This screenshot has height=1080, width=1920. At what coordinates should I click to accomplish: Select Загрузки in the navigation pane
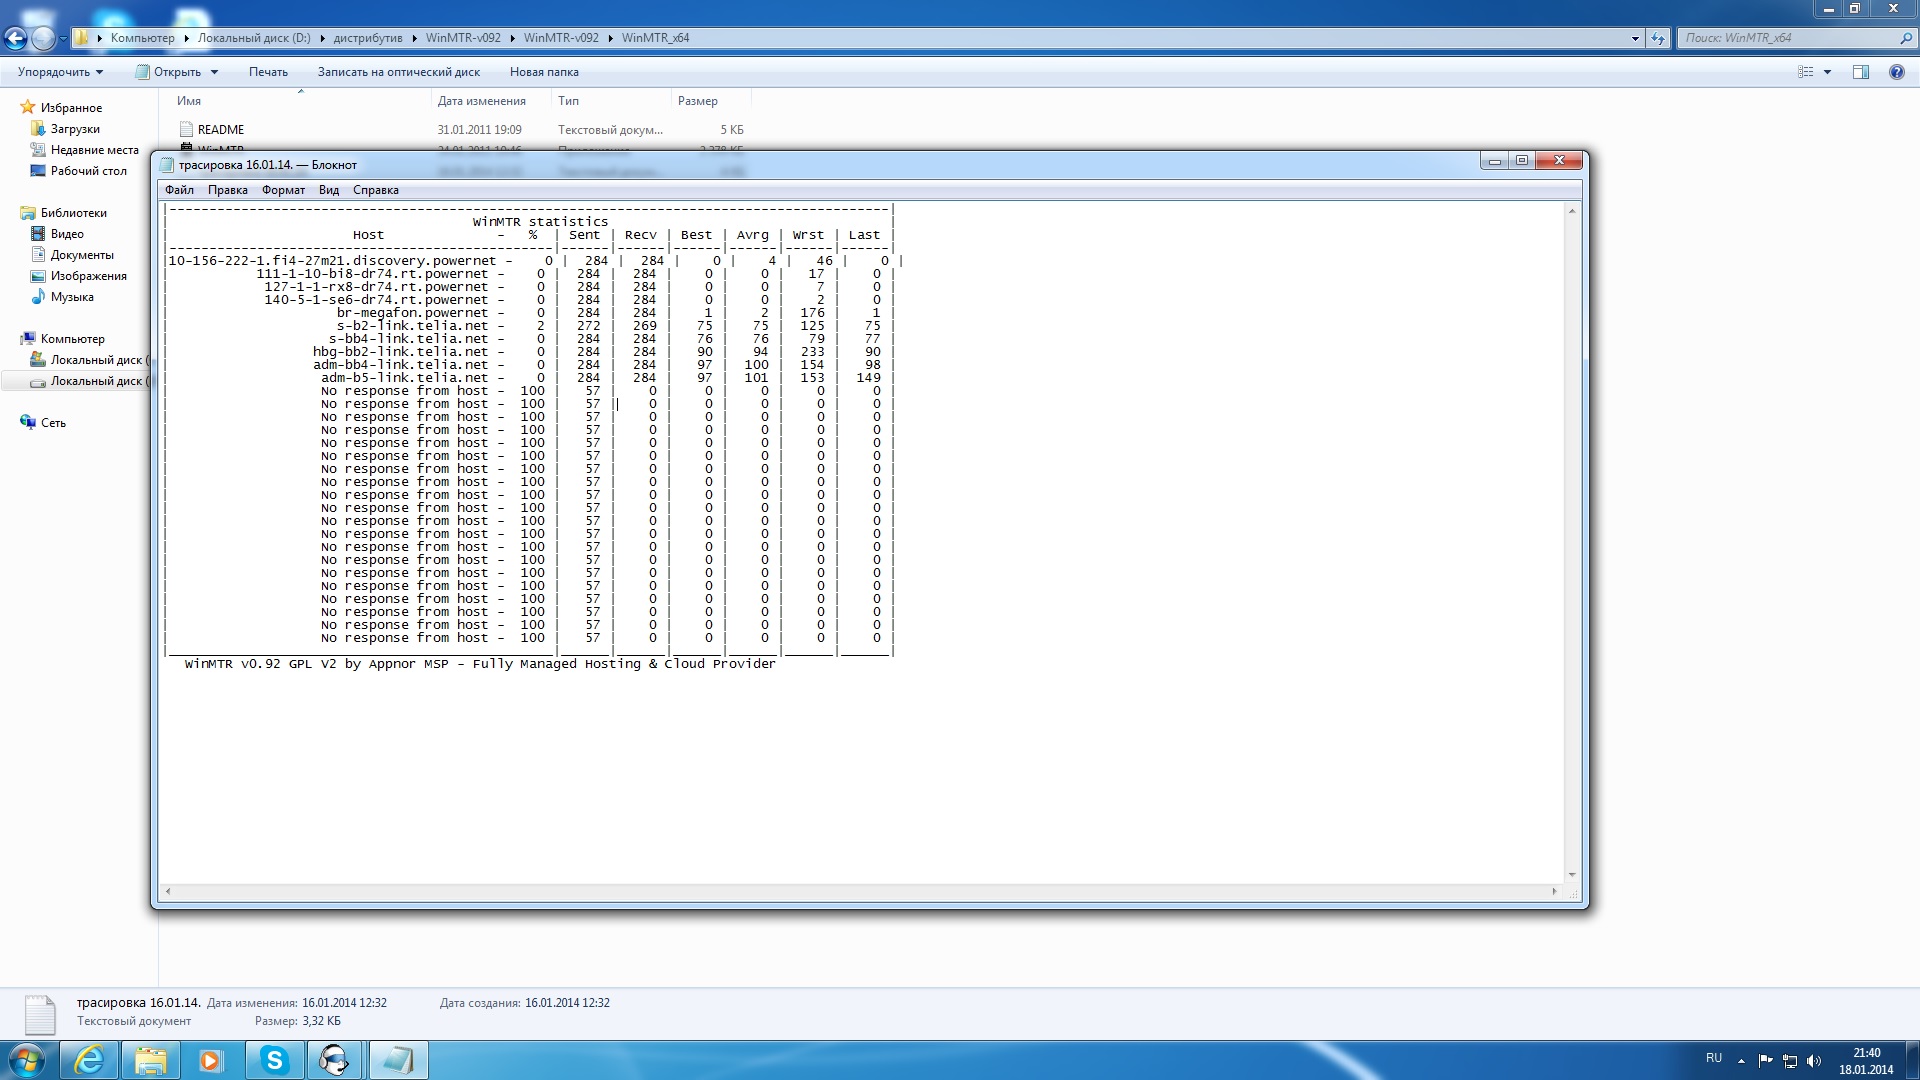pyautogui.click(x=75, y=129)
